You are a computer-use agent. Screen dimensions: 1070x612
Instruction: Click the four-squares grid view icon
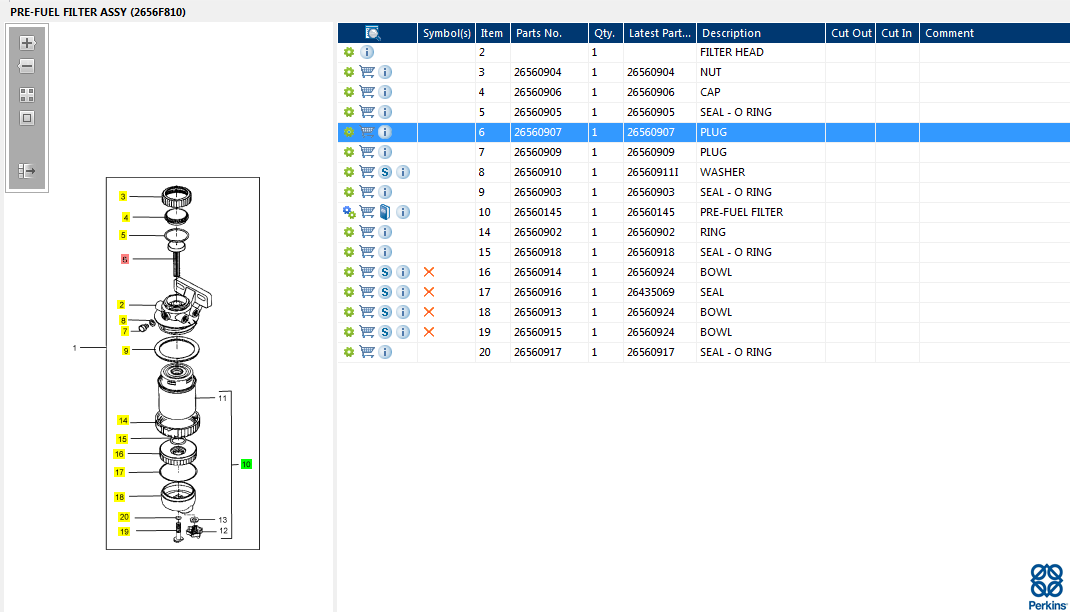pos(27,95)
